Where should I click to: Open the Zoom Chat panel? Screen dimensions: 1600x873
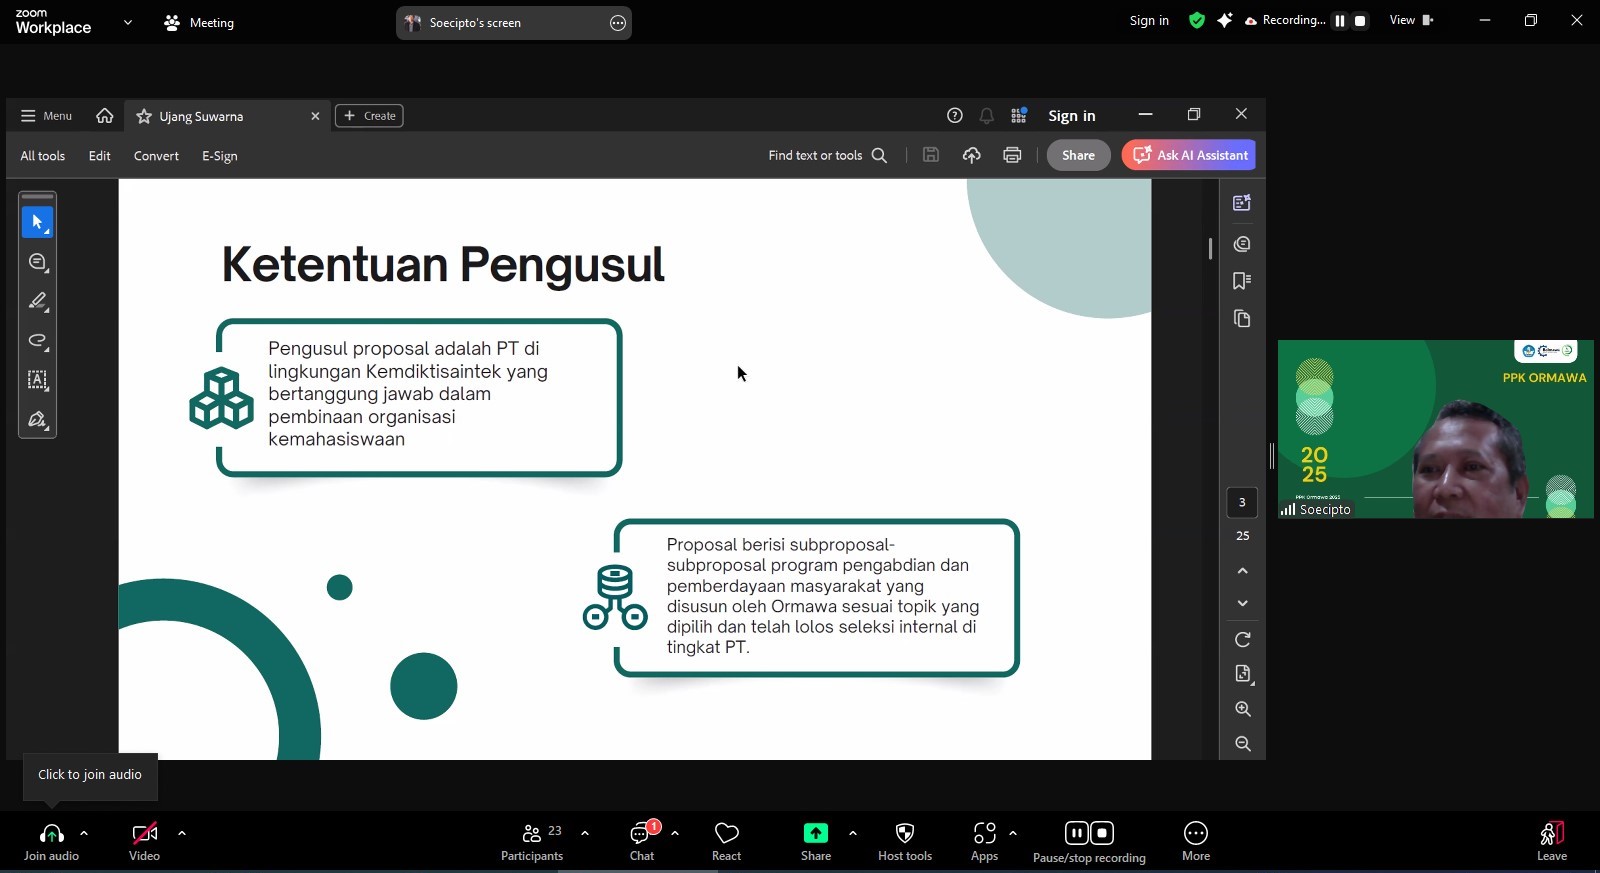click(x=642, y=841)
